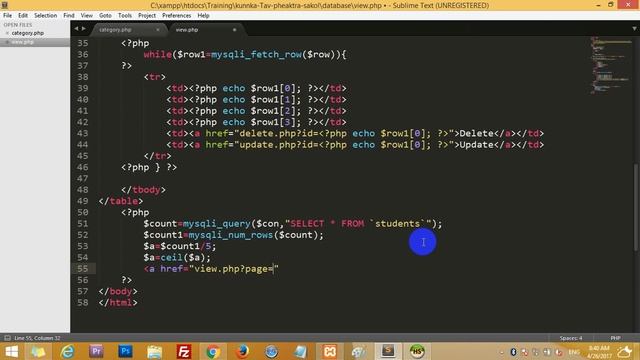Open category.php from the Open Files sidebar

tap(28, 33)
